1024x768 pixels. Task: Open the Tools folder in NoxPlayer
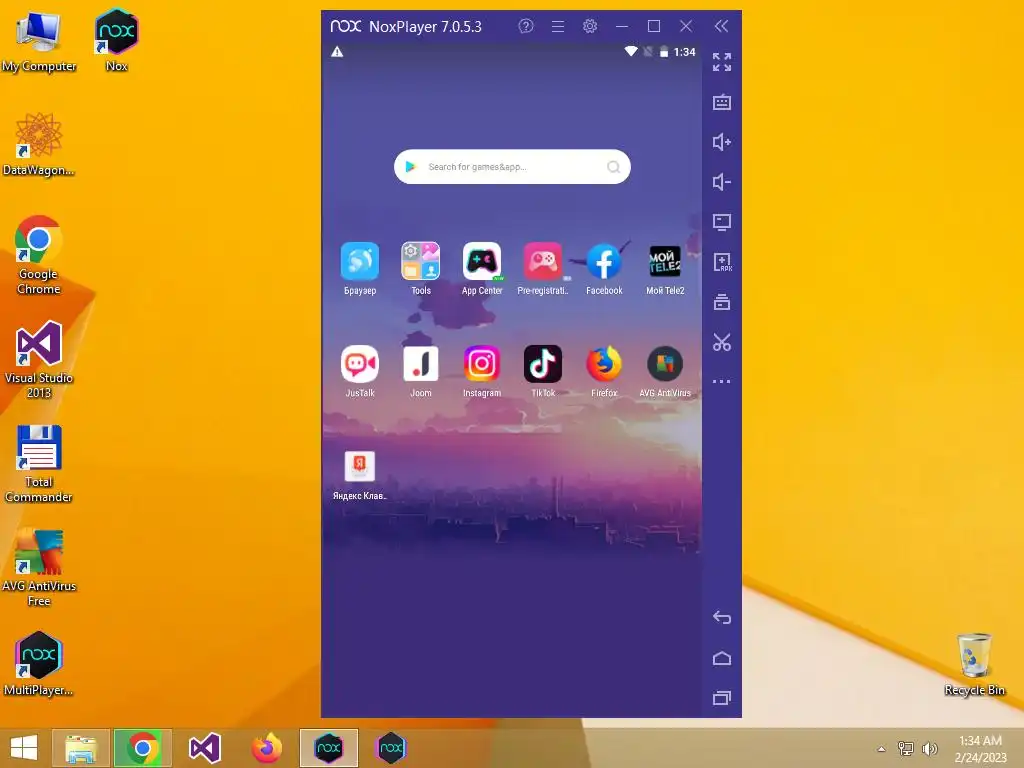click(x=421, y=262)
